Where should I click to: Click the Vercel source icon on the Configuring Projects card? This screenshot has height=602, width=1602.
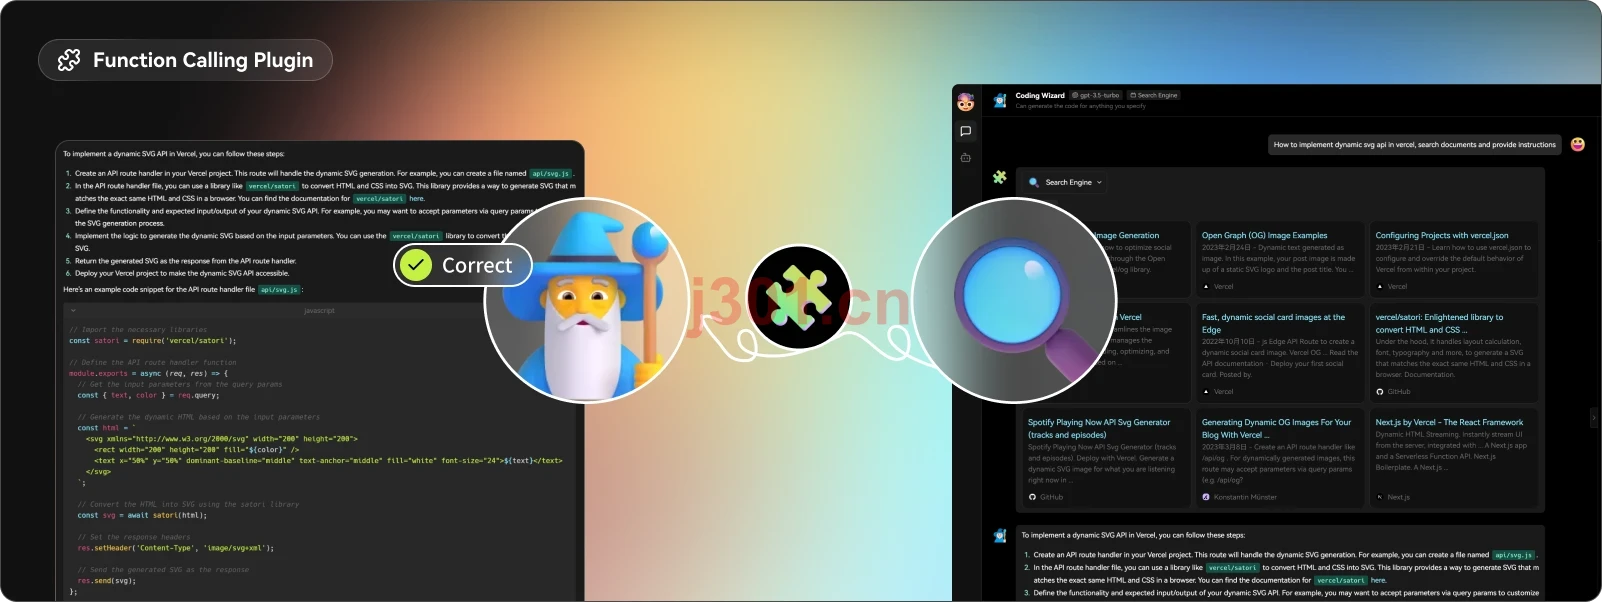1380,287
